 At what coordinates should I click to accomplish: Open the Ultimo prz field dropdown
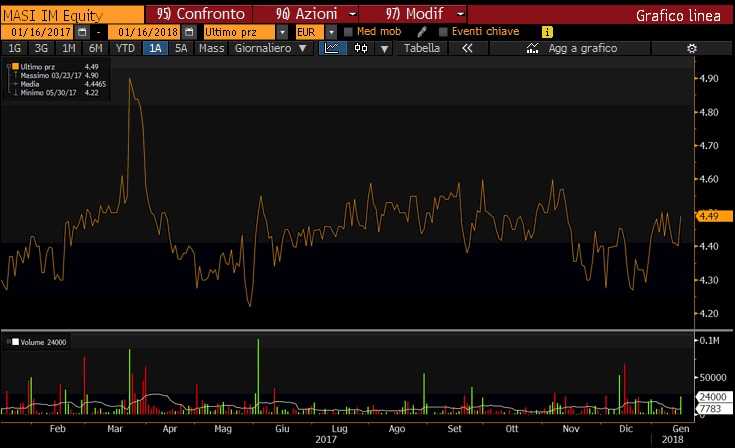point(282,32)
